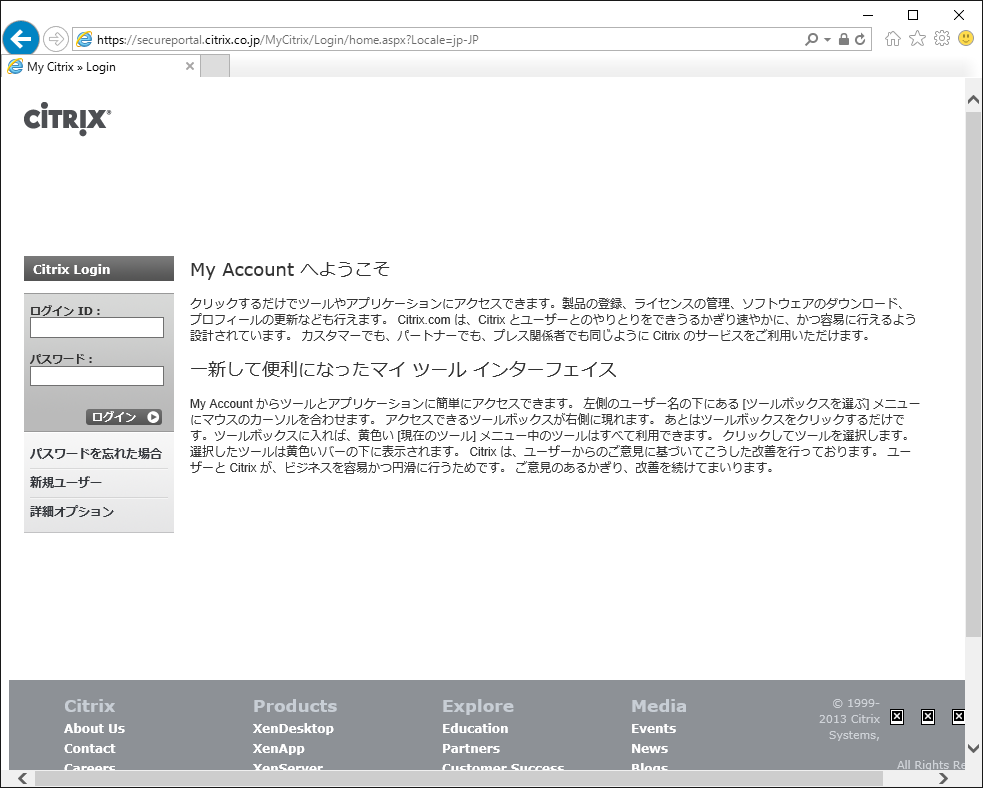This screenshot has width=983, height=788.
Task: Click the browser Back arrow button
Action: [20, 39]
